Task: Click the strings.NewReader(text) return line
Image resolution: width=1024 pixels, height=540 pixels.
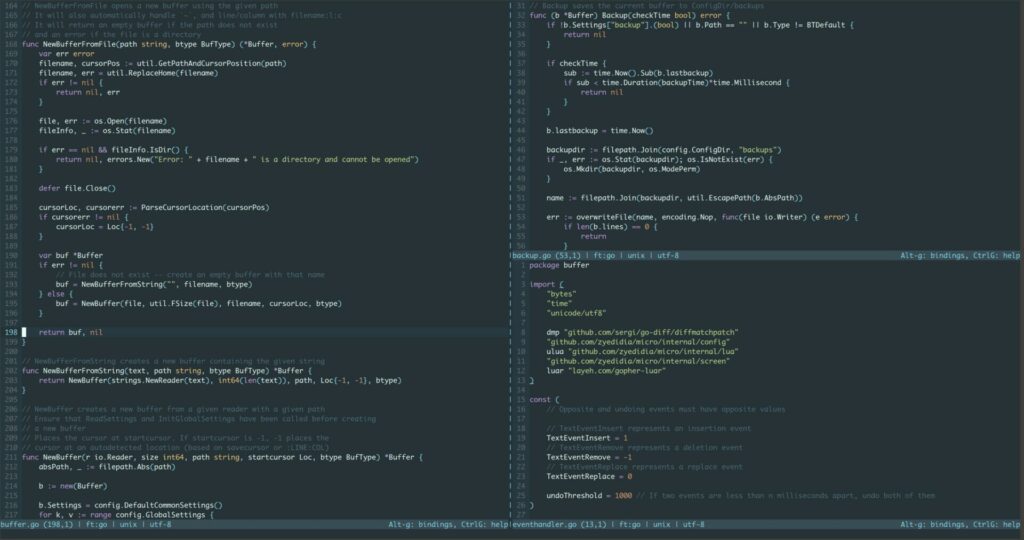Action: click(x=220, y=381)
